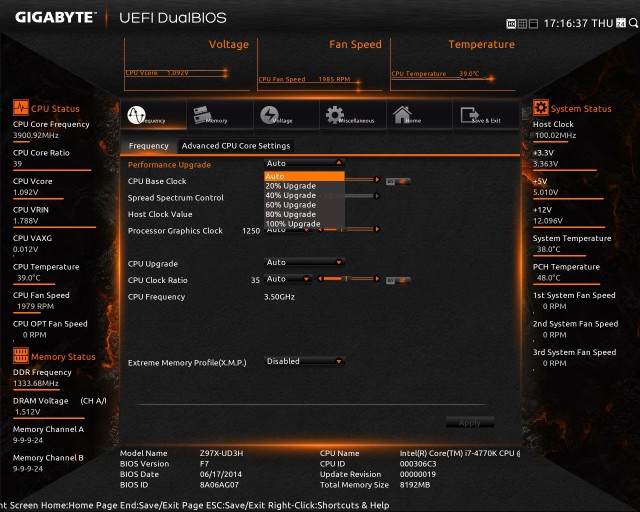Image resolution: width=640 pixels, height=512 pixels.
Task: Click the CPU Core Frequency 3900.92MHz reading
Action: click(x=36, y=135)
